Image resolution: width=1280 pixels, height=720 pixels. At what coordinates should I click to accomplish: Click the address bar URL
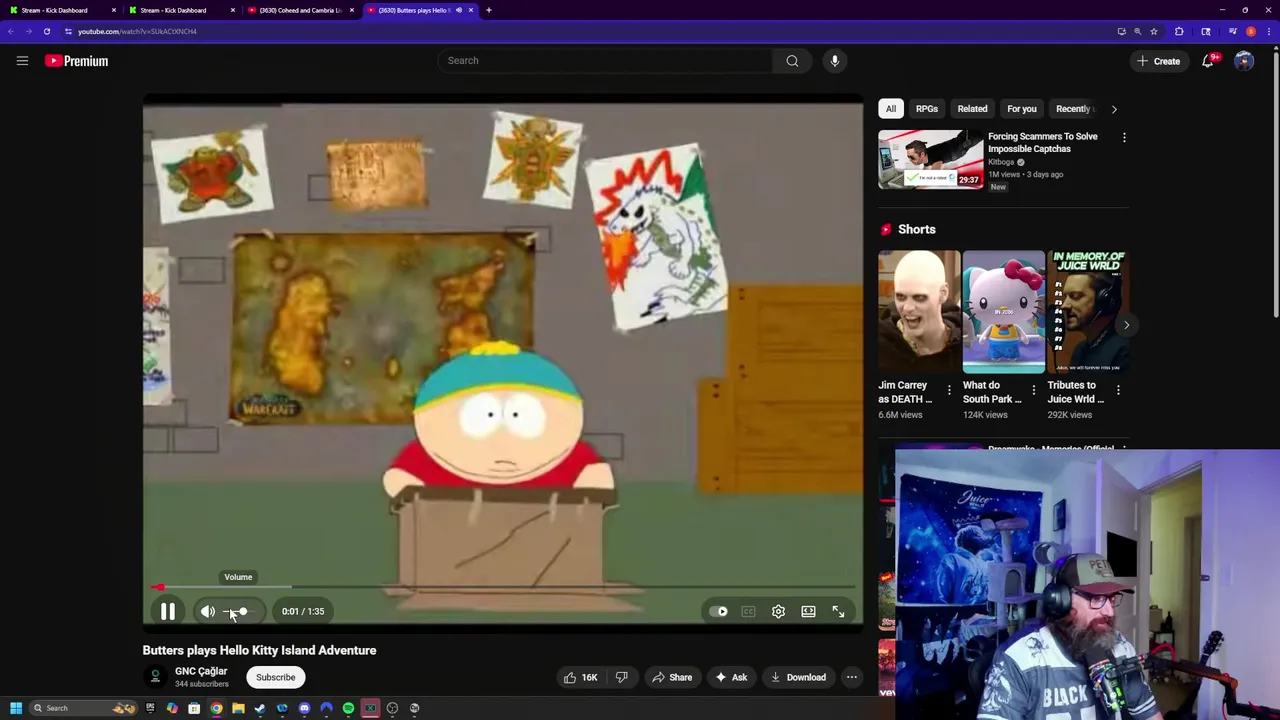(137, 31)
